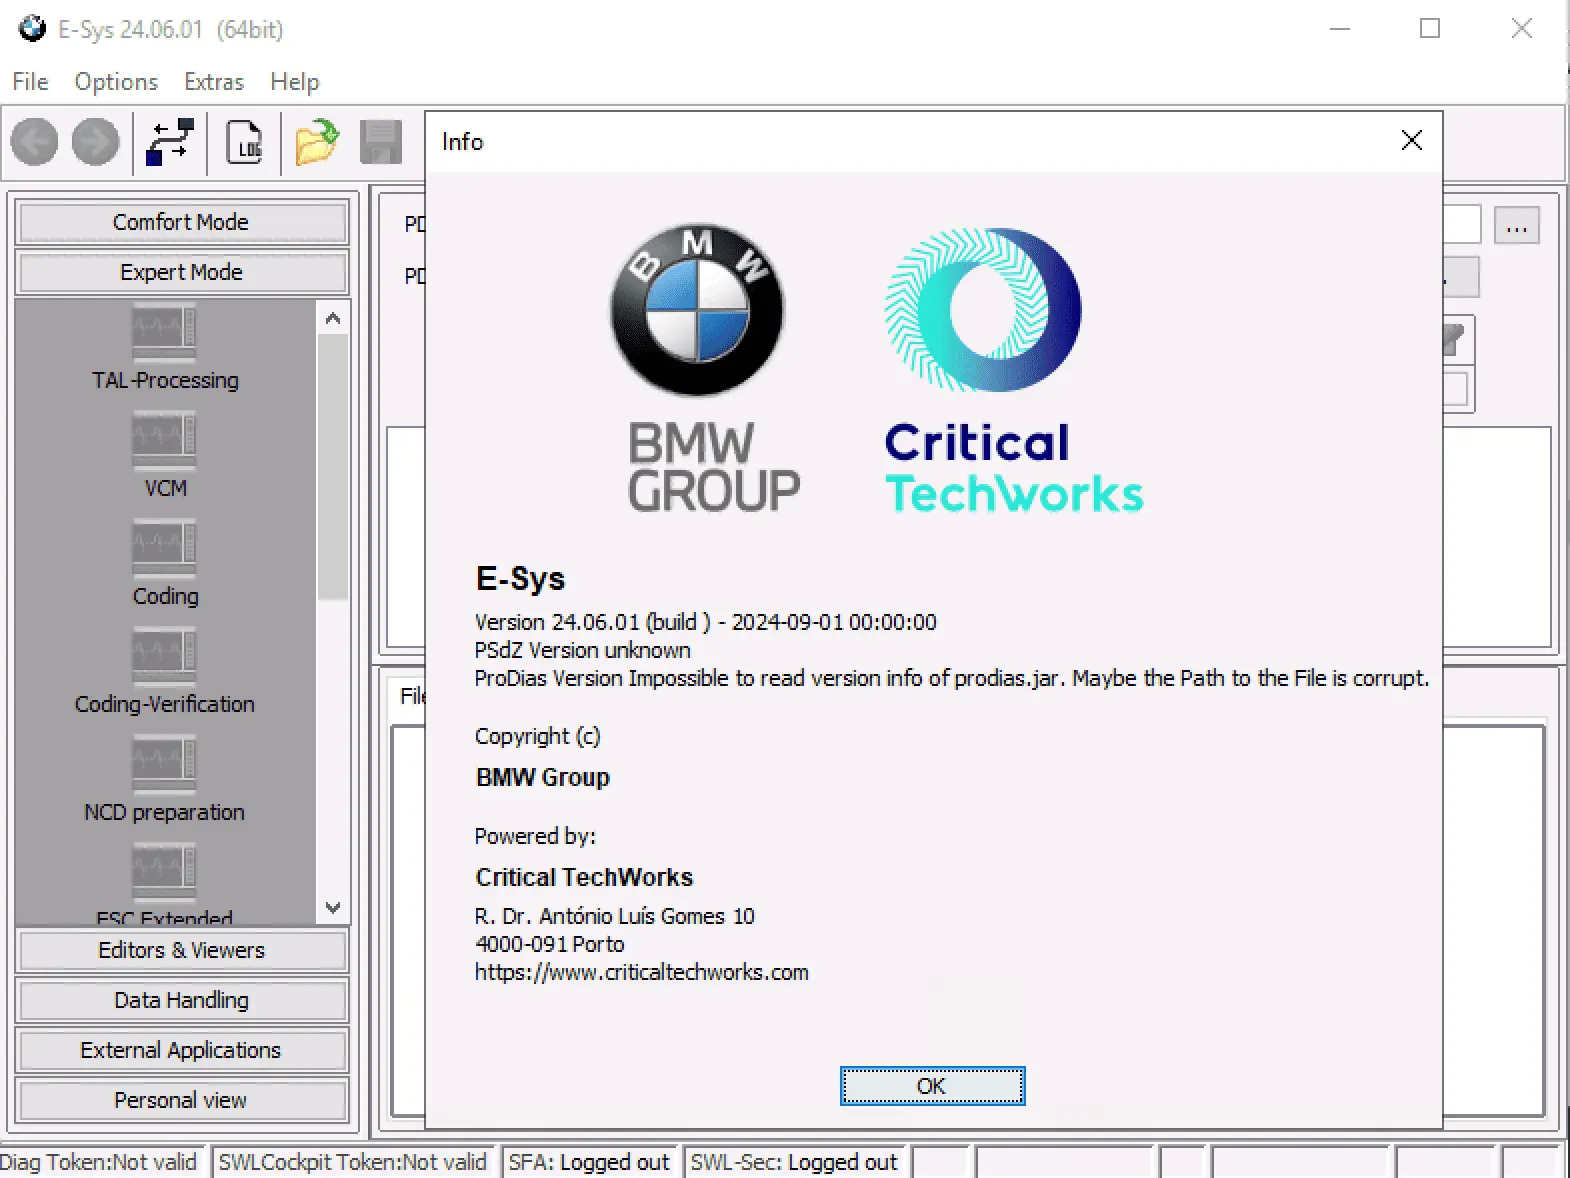1570x1178 pixels.
Task: Select the Coding module icon
Action: 164,547
